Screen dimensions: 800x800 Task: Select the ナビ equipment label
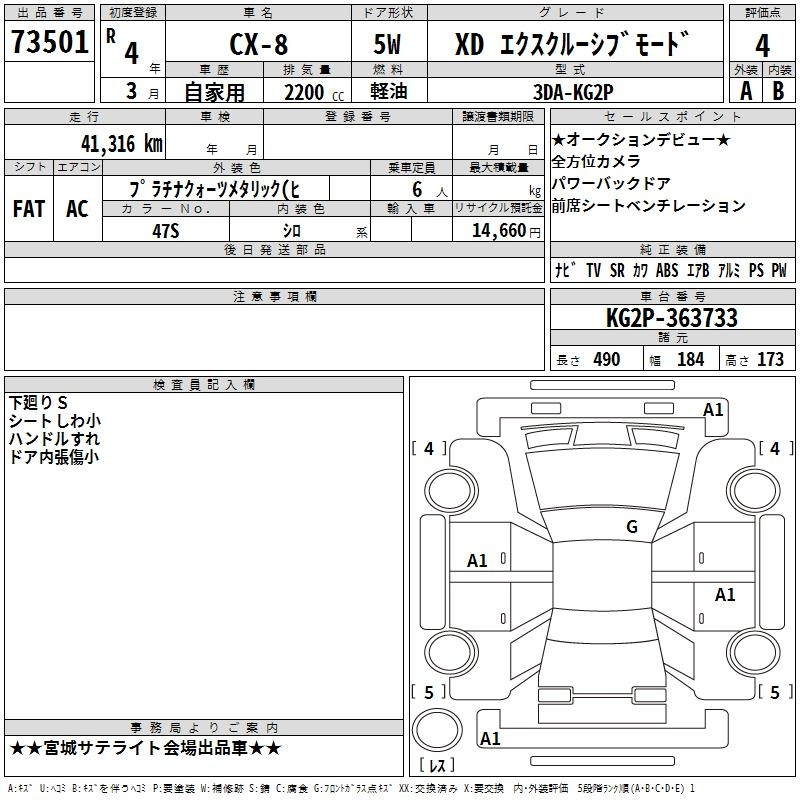(564, 271)
